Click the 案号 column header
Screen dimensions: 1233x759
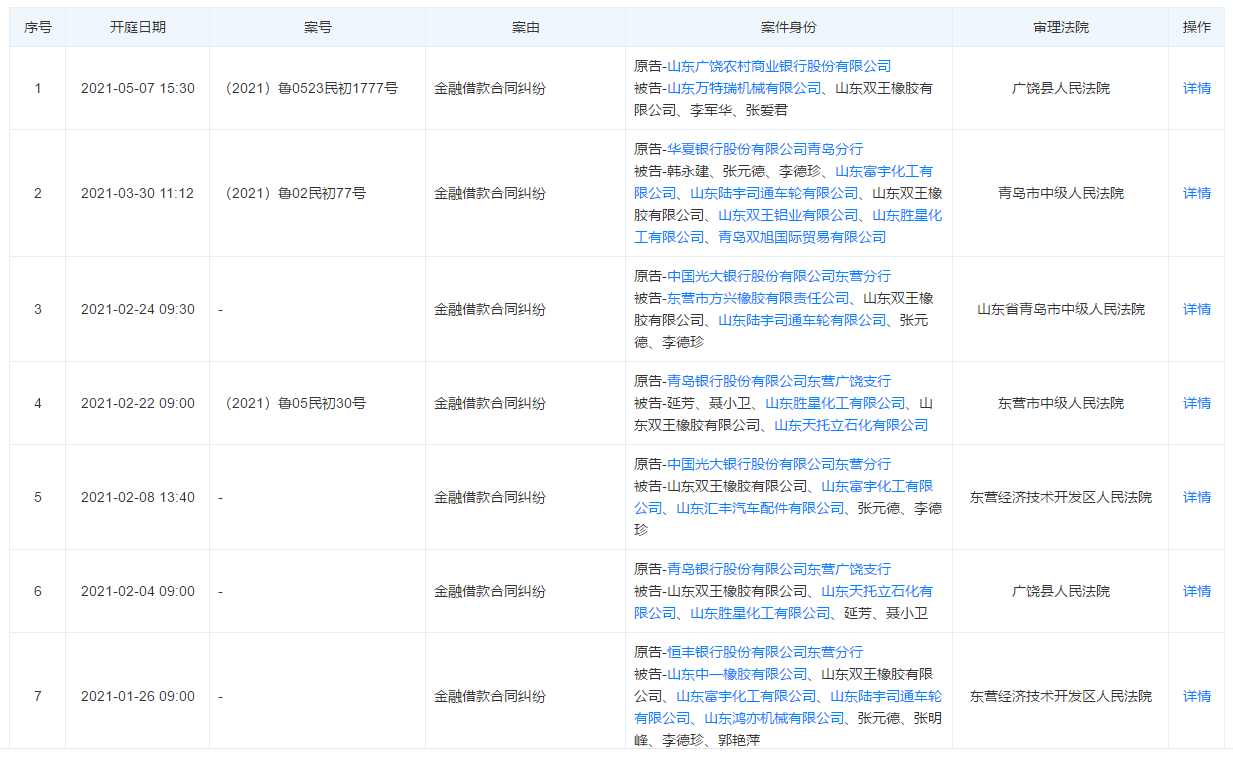pos(317,27)
